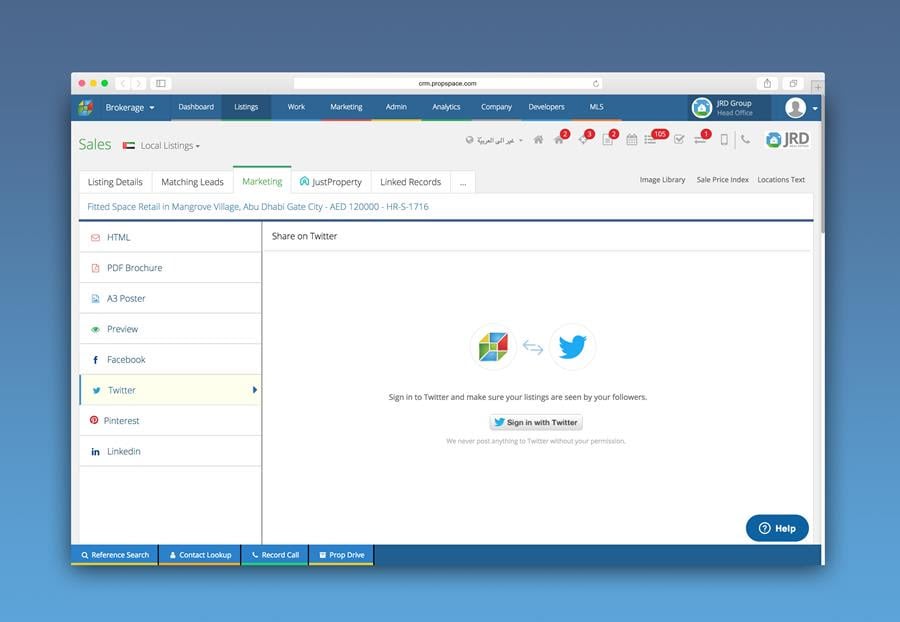Click the user profile avatar
Image resolution: width=900 pixels, height=622 pixels.
point(795,107)
